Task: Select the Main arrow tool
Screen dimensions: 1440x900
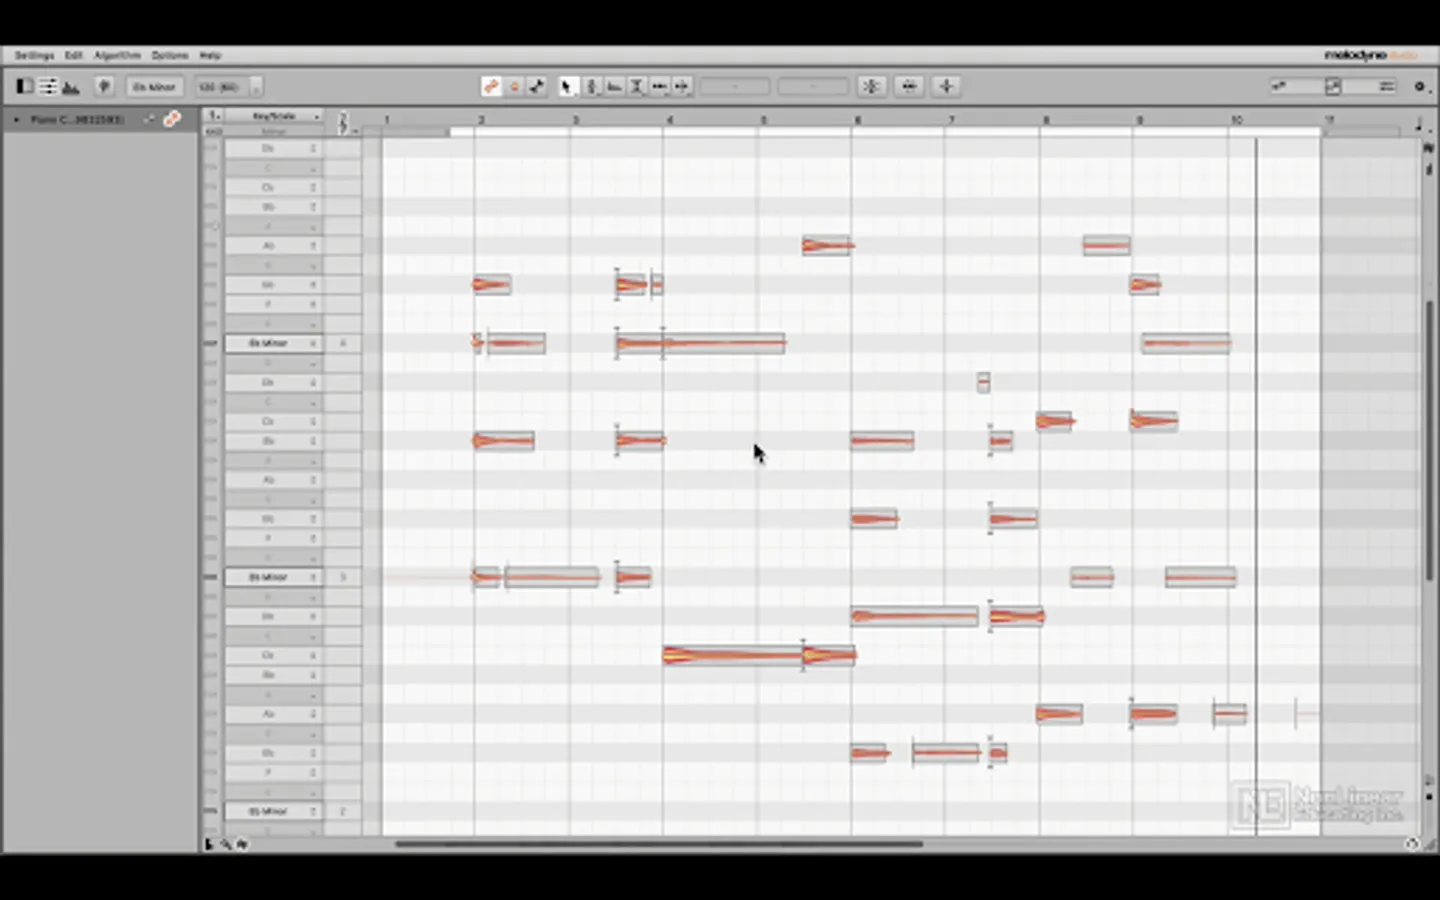Action: tap(568, 87)
